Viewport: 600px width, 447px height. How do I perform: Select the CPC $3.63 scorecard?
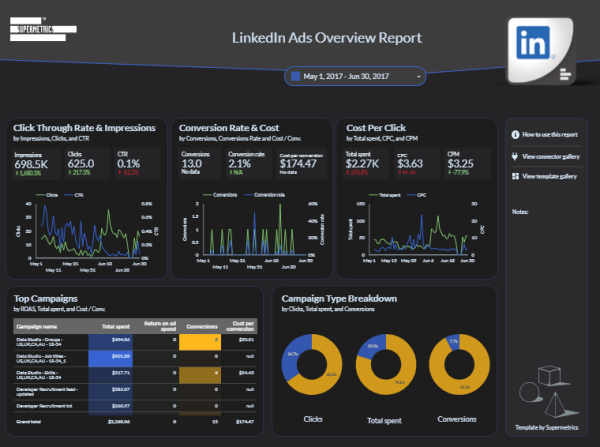(x=417, y=163)
